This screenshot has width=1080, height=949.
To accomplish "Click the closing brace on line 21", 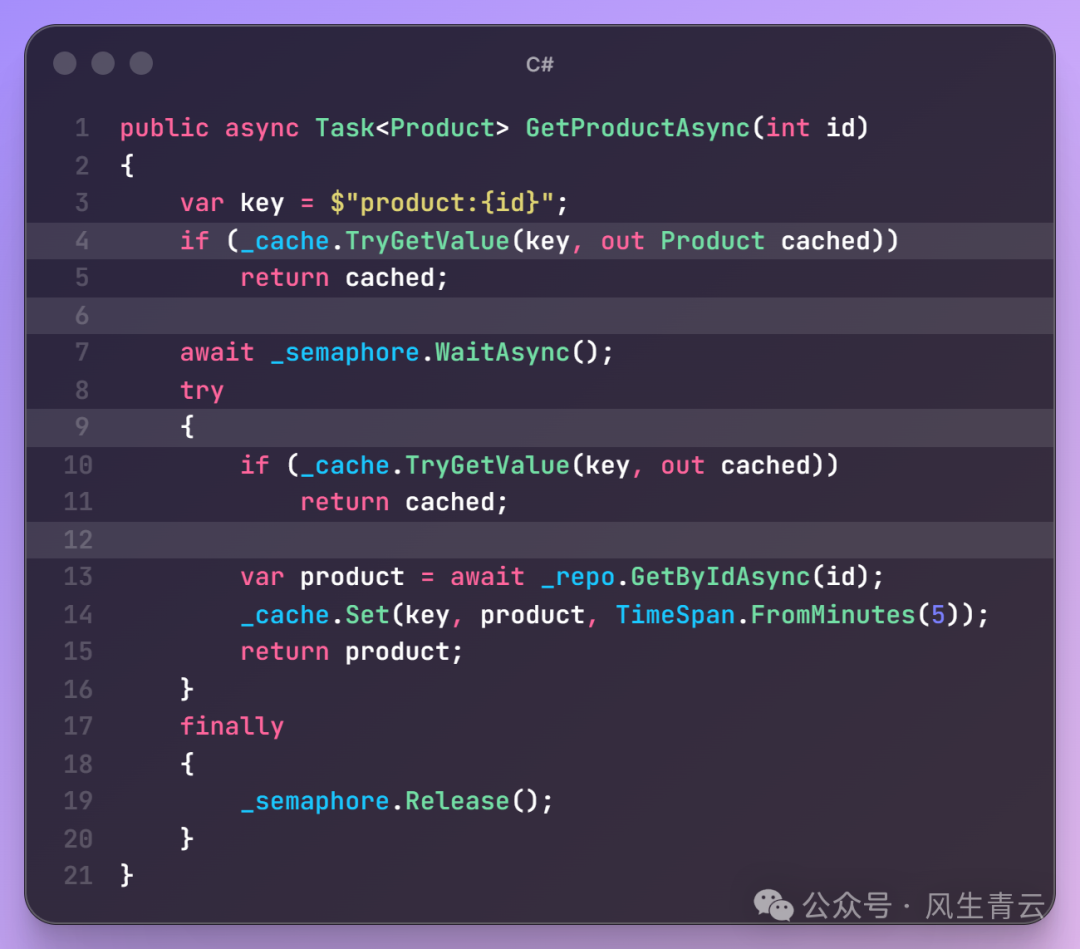I will point(127,876).
